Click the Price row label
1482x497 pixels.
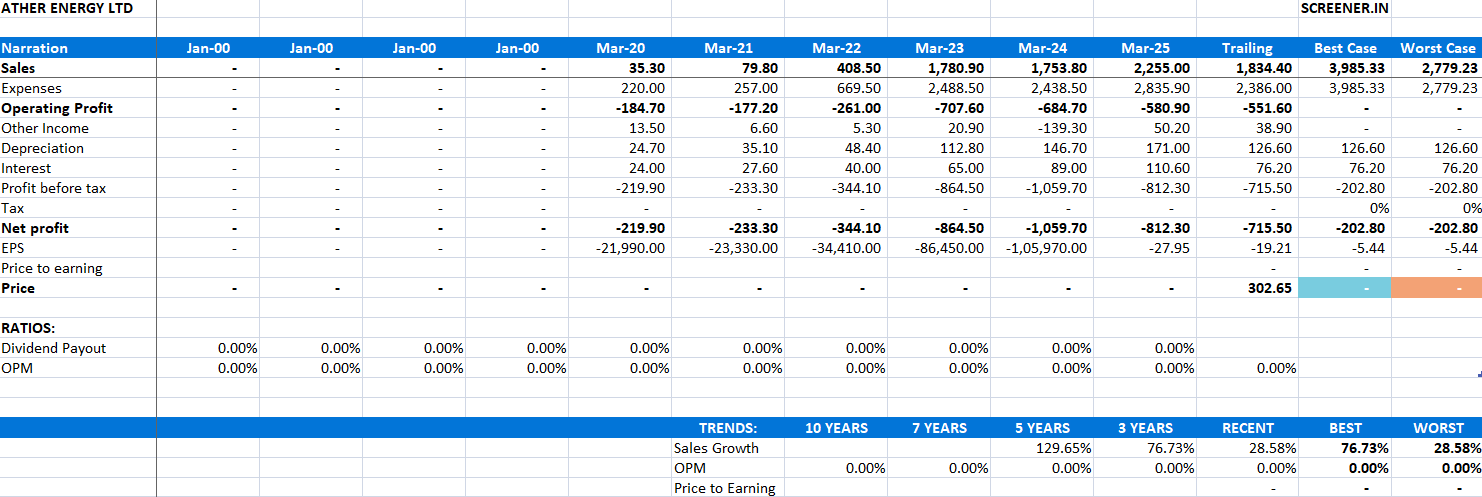click(x=18, y=288)
